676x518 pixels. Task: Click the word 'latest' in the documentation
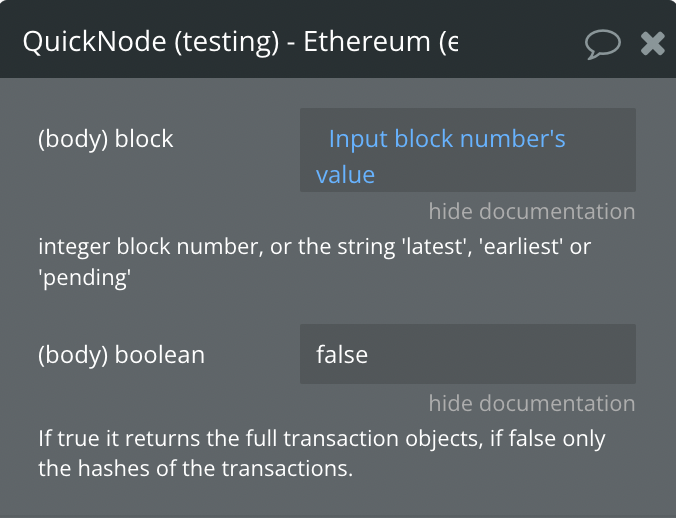click(437, 247)
